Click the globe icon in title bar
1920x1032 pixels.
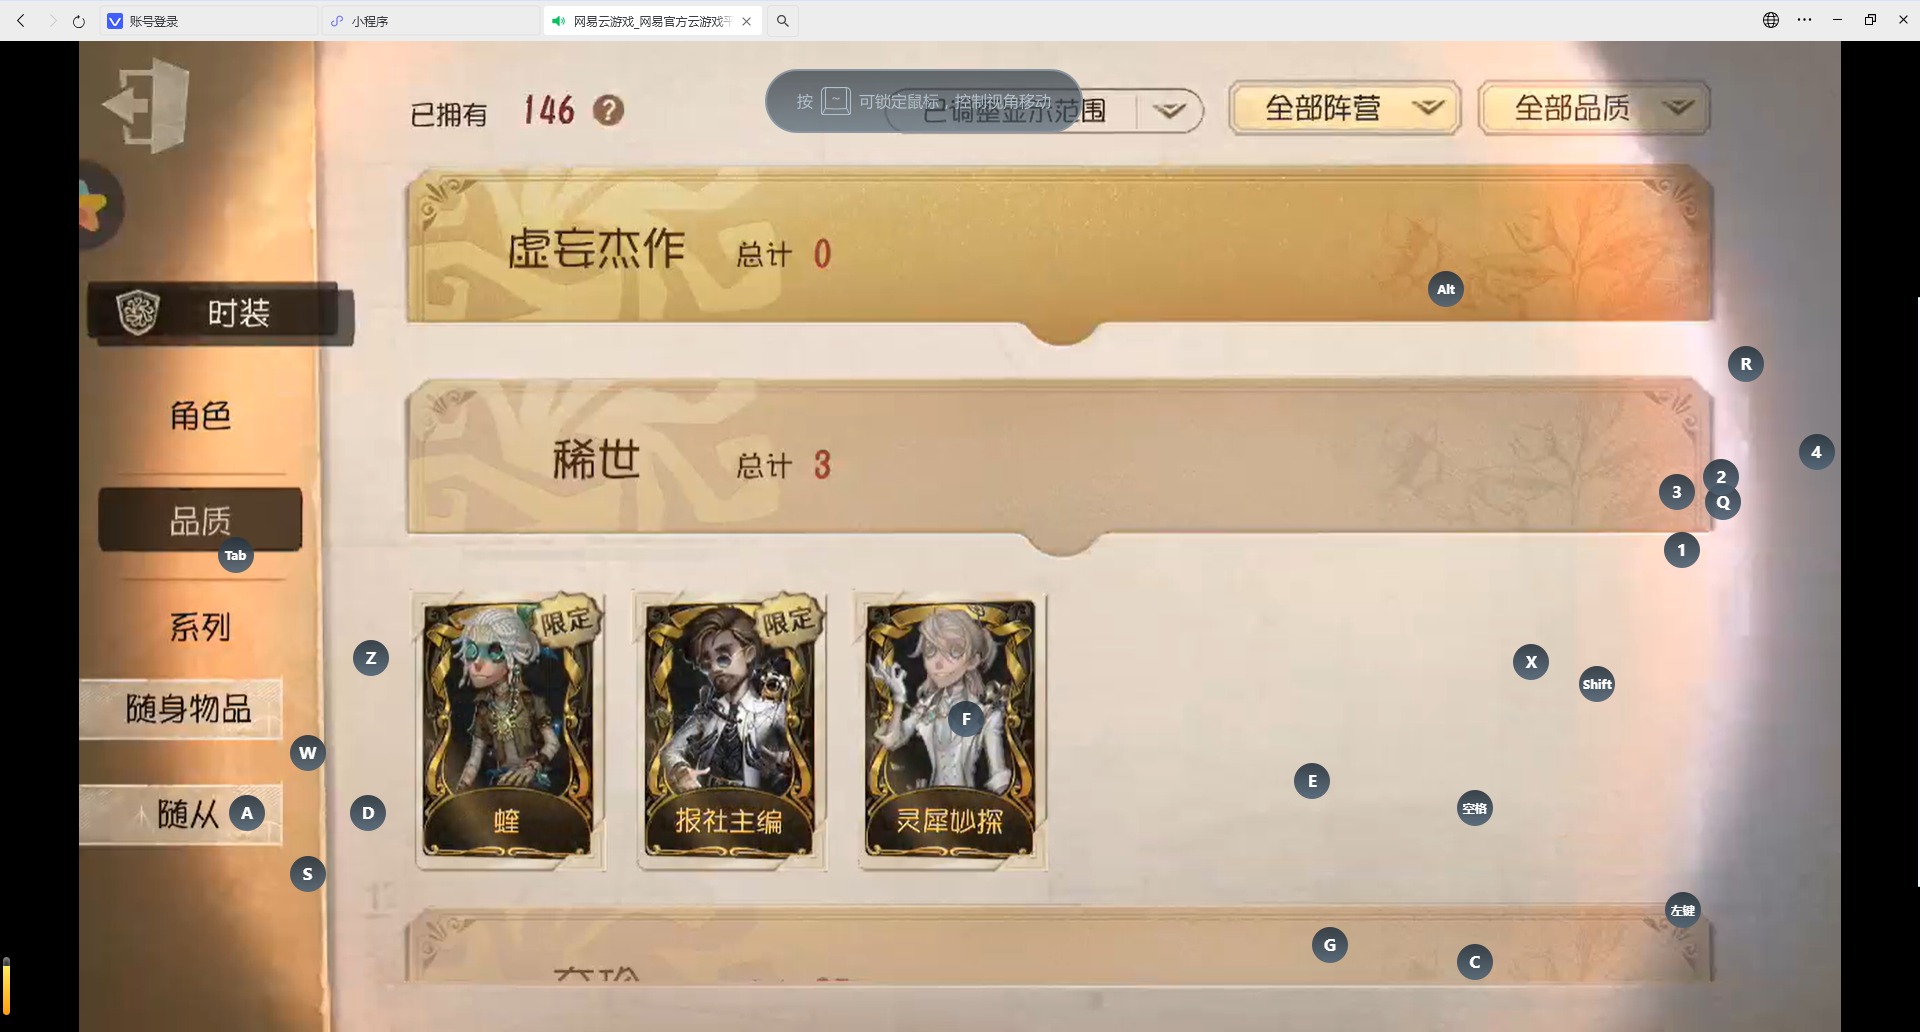click(x=1771, y=20)
